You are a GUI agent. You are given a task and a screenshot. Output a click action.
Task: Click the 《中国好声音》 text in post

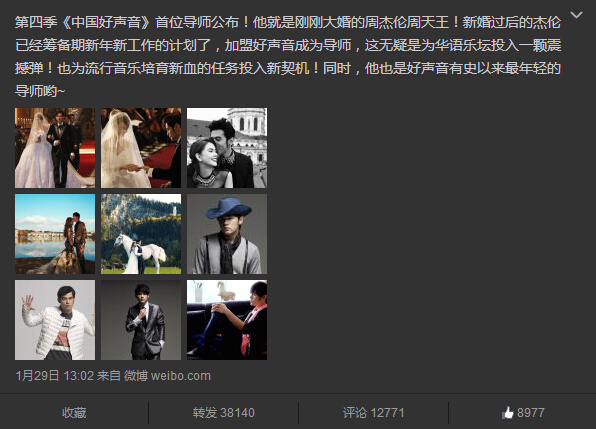coord(106,22)
